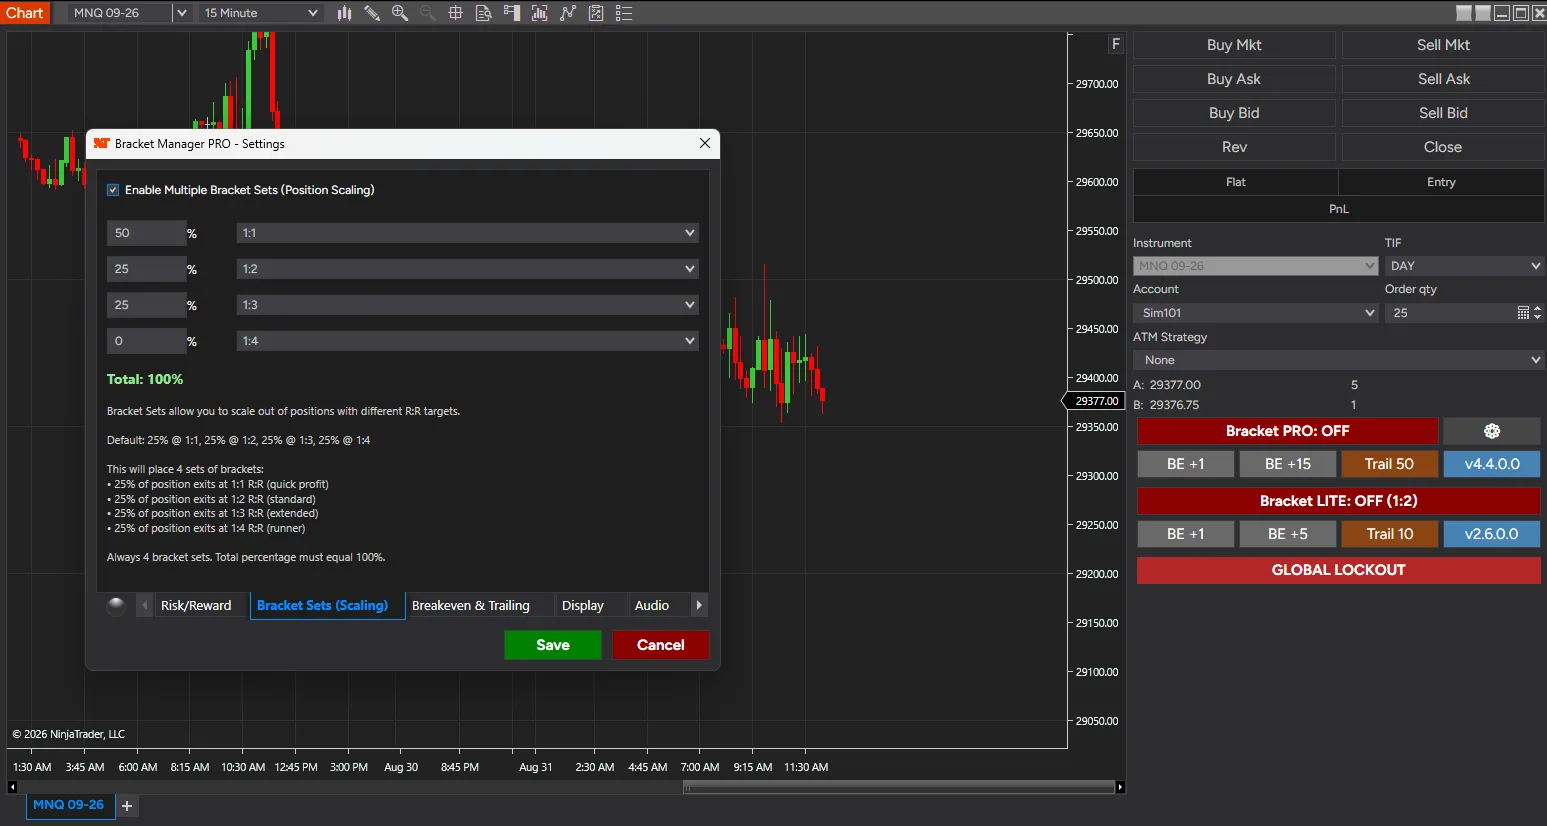Toggle the crosshair cursor icon
Viewport: 1547px width, 826px height.
(x=456, y=13)
